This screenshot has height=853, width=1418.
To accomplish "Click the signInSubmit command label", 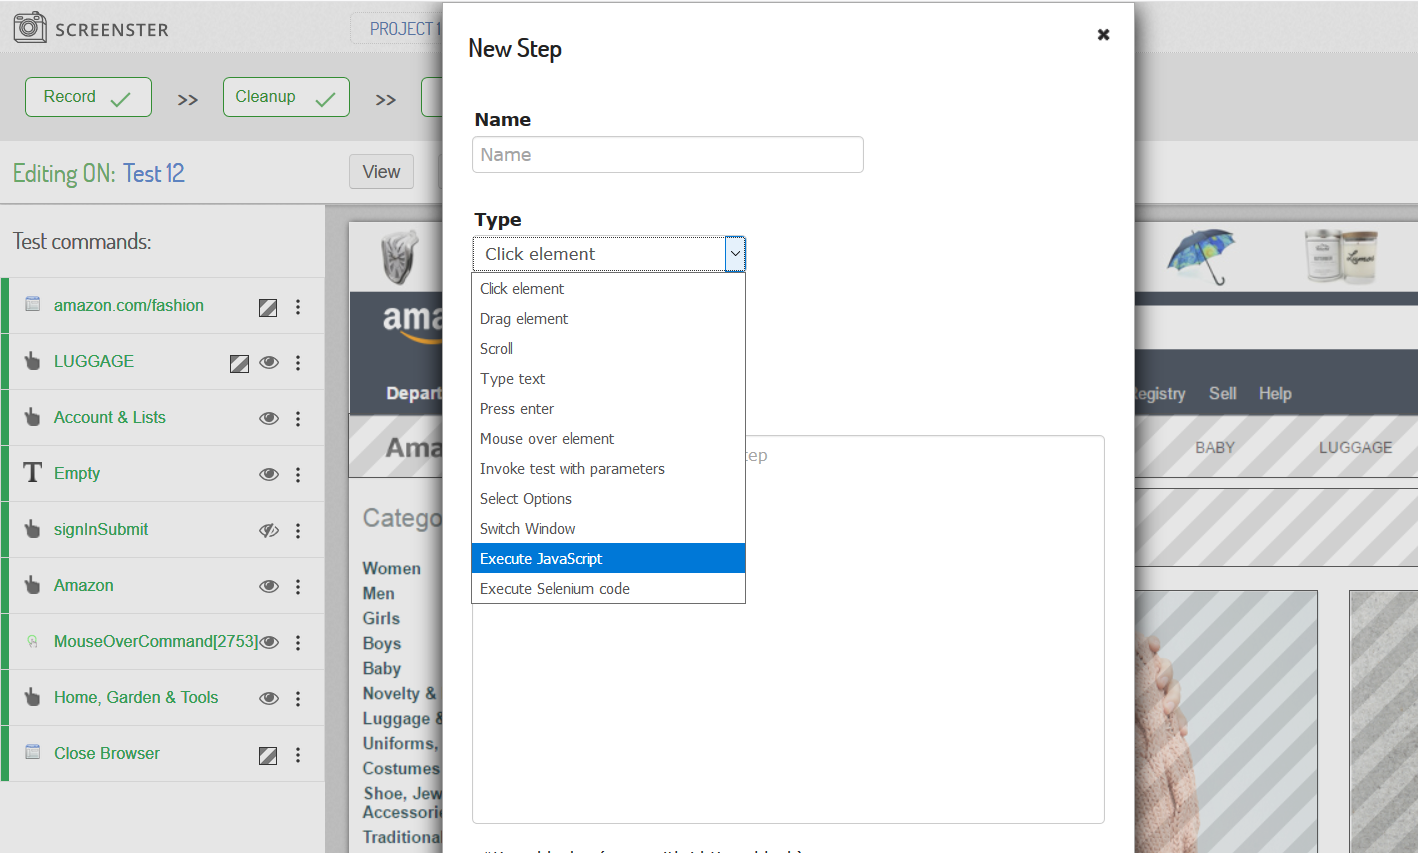I will [101, 529].
